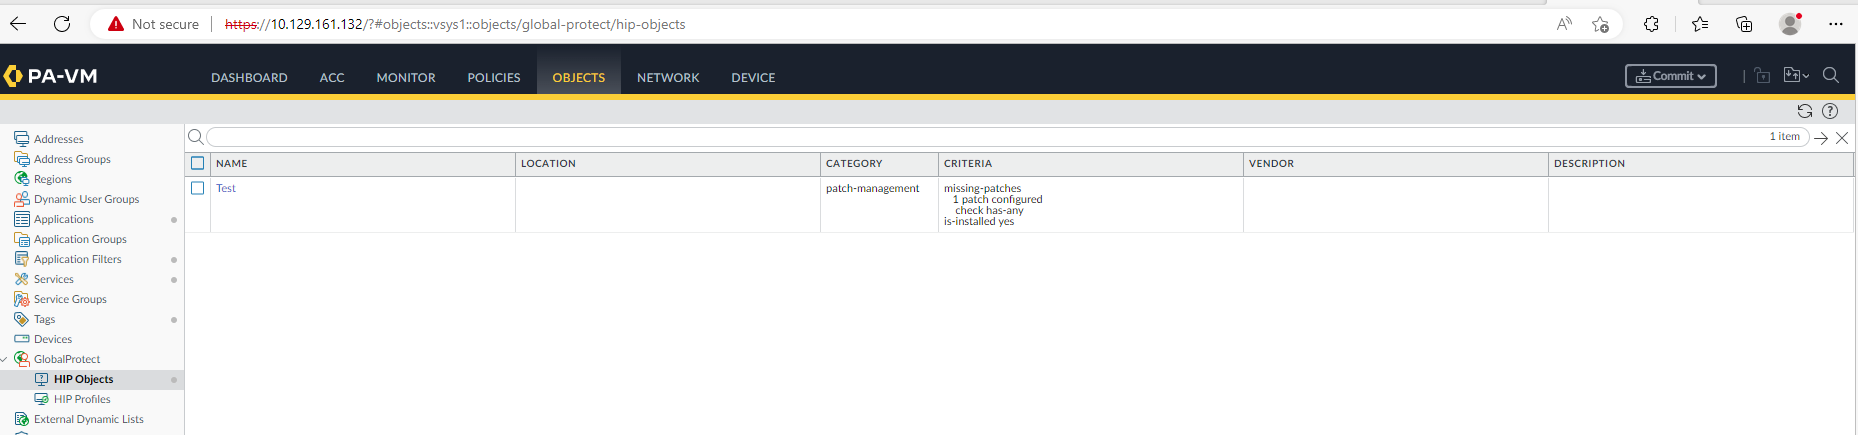Open Application Groups in the sidebar

(x=80, y=239)
